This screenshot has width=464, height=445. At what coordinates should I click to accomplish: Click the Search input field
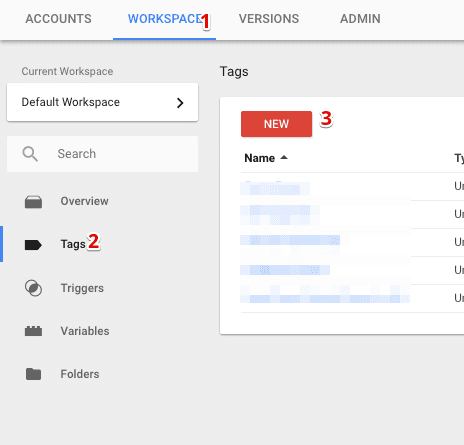click(102, 154)
